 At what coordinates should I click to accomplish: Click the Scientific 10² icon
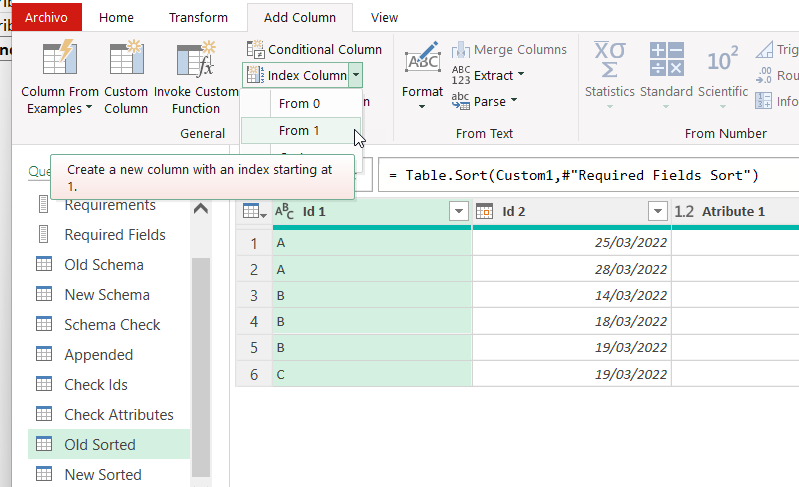(x=722, y=60)
